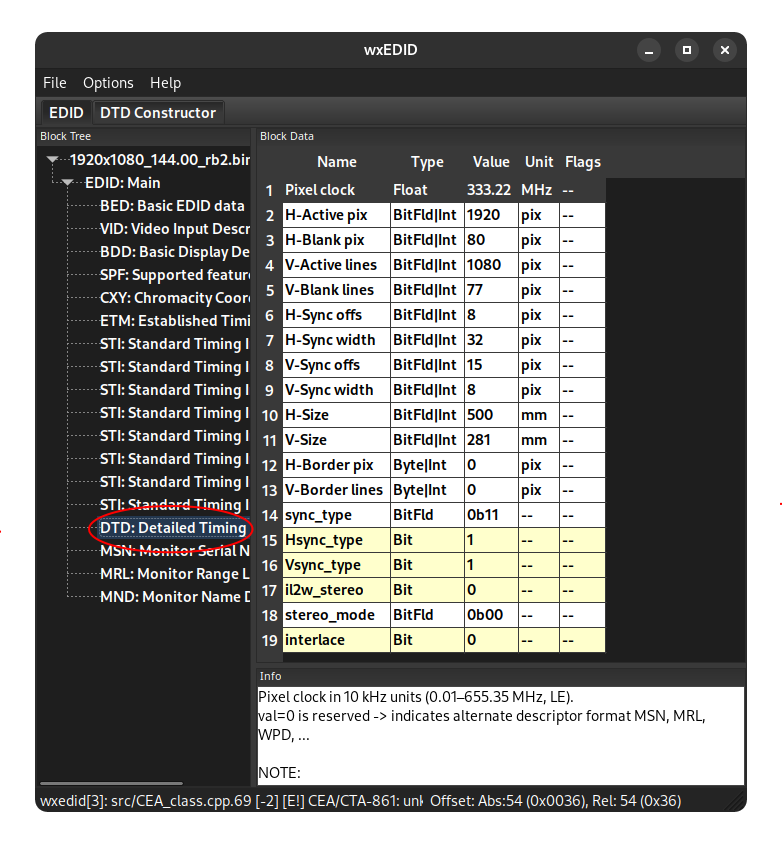782x850 pixels.
Task: Switch to the EDID tab
Action: click(66, 113)
